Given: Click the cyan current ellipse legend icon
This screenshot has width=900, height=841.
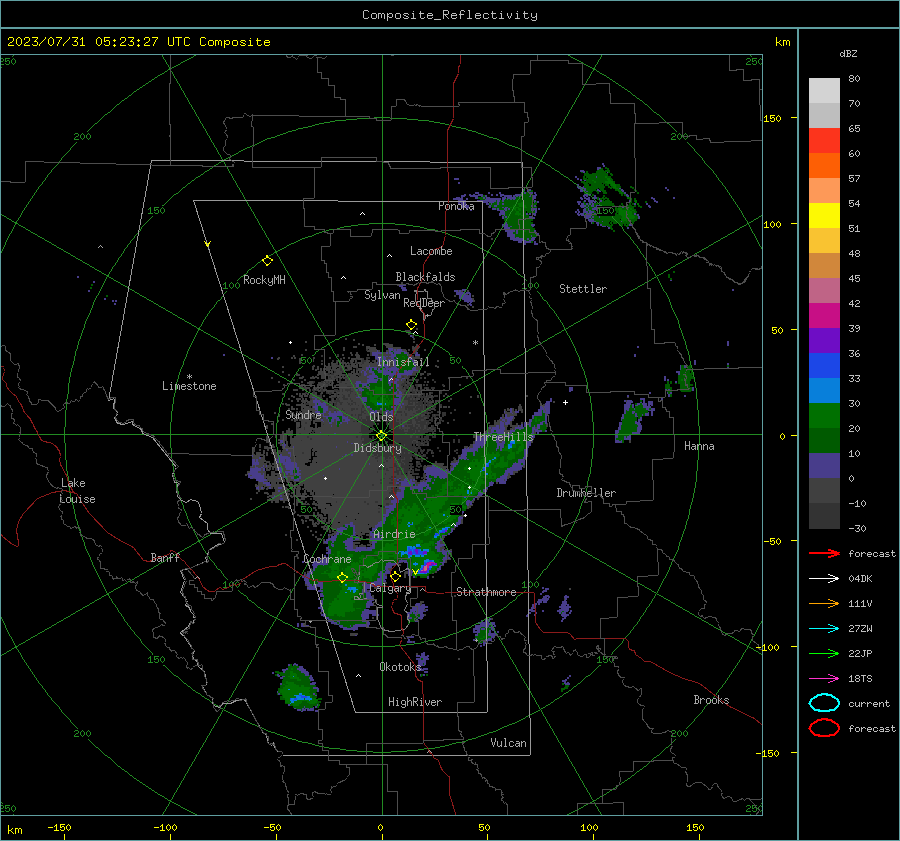Looking at the screenshot, I should pyautogui.click(x=824, y=703).
